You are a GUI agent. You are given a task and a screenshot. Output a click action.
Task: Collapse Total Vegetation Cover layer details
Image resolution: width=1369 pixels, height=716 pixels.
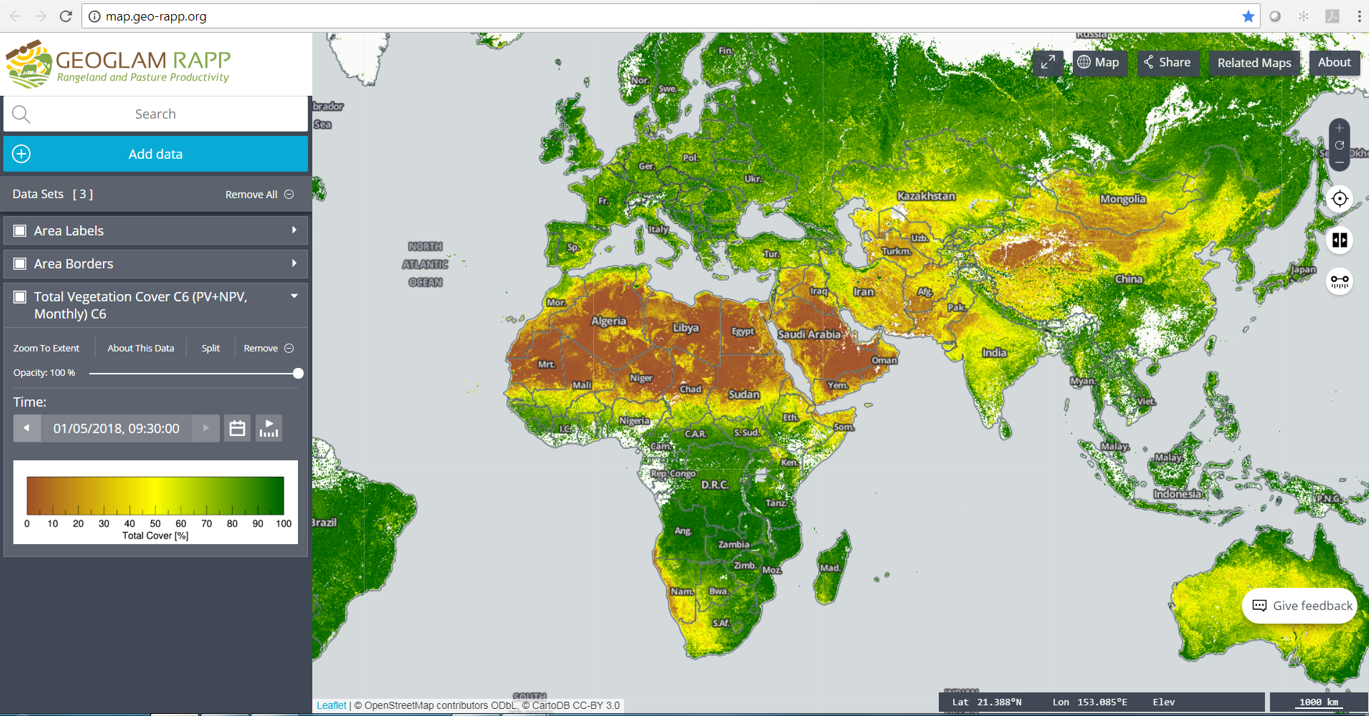(x=294, y=297)
